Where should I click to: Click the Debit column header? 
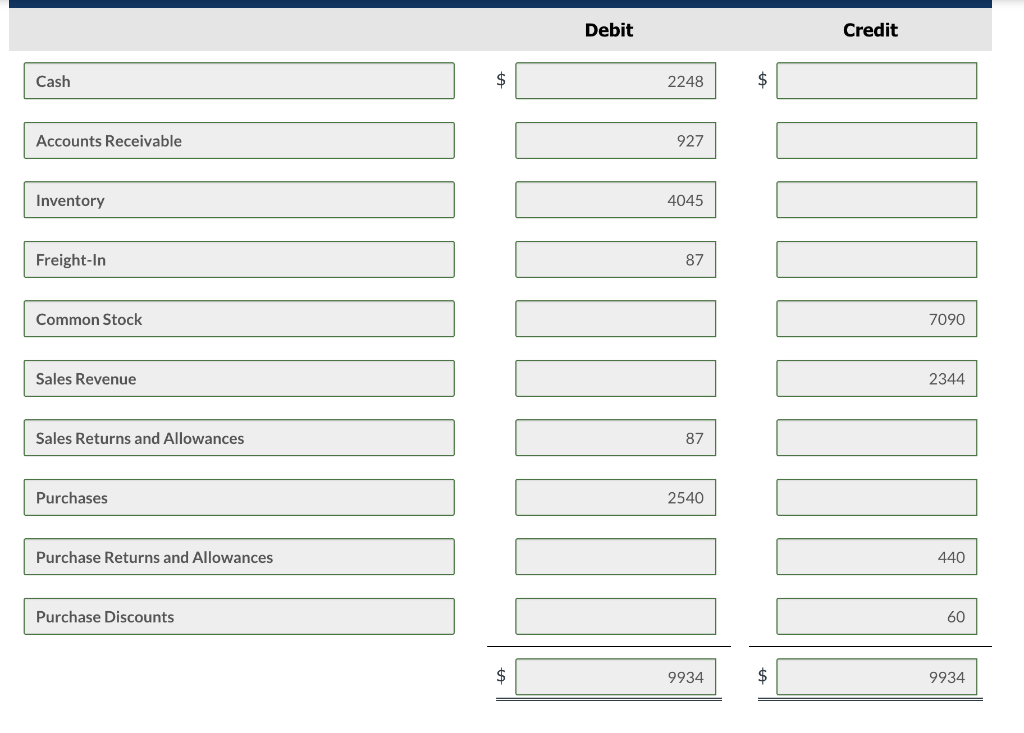609,30
